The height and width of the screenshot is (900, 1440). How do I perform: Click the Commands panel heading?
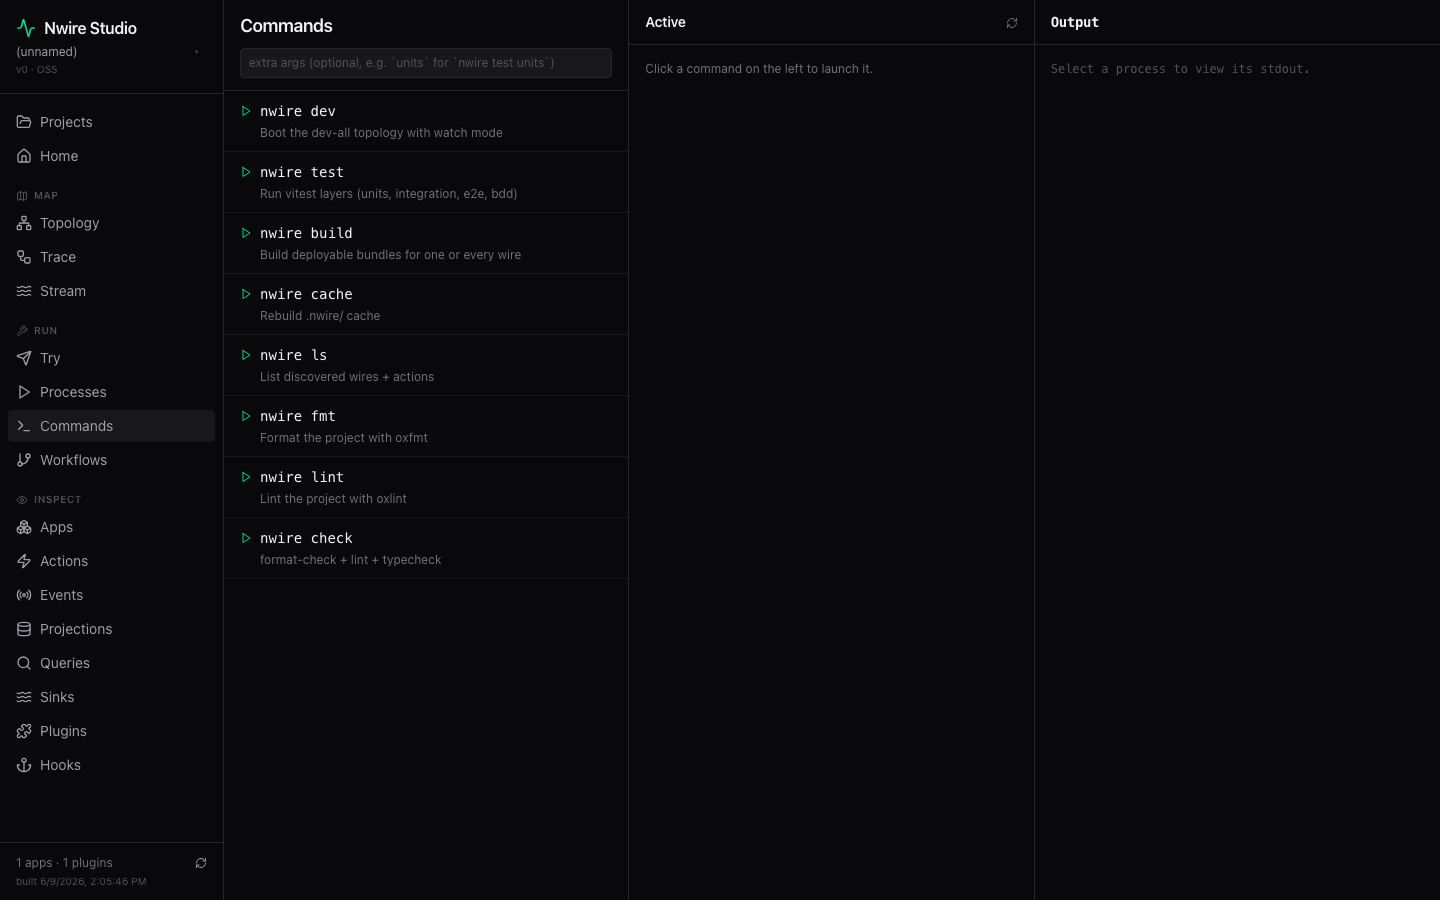tap(286, 26)
